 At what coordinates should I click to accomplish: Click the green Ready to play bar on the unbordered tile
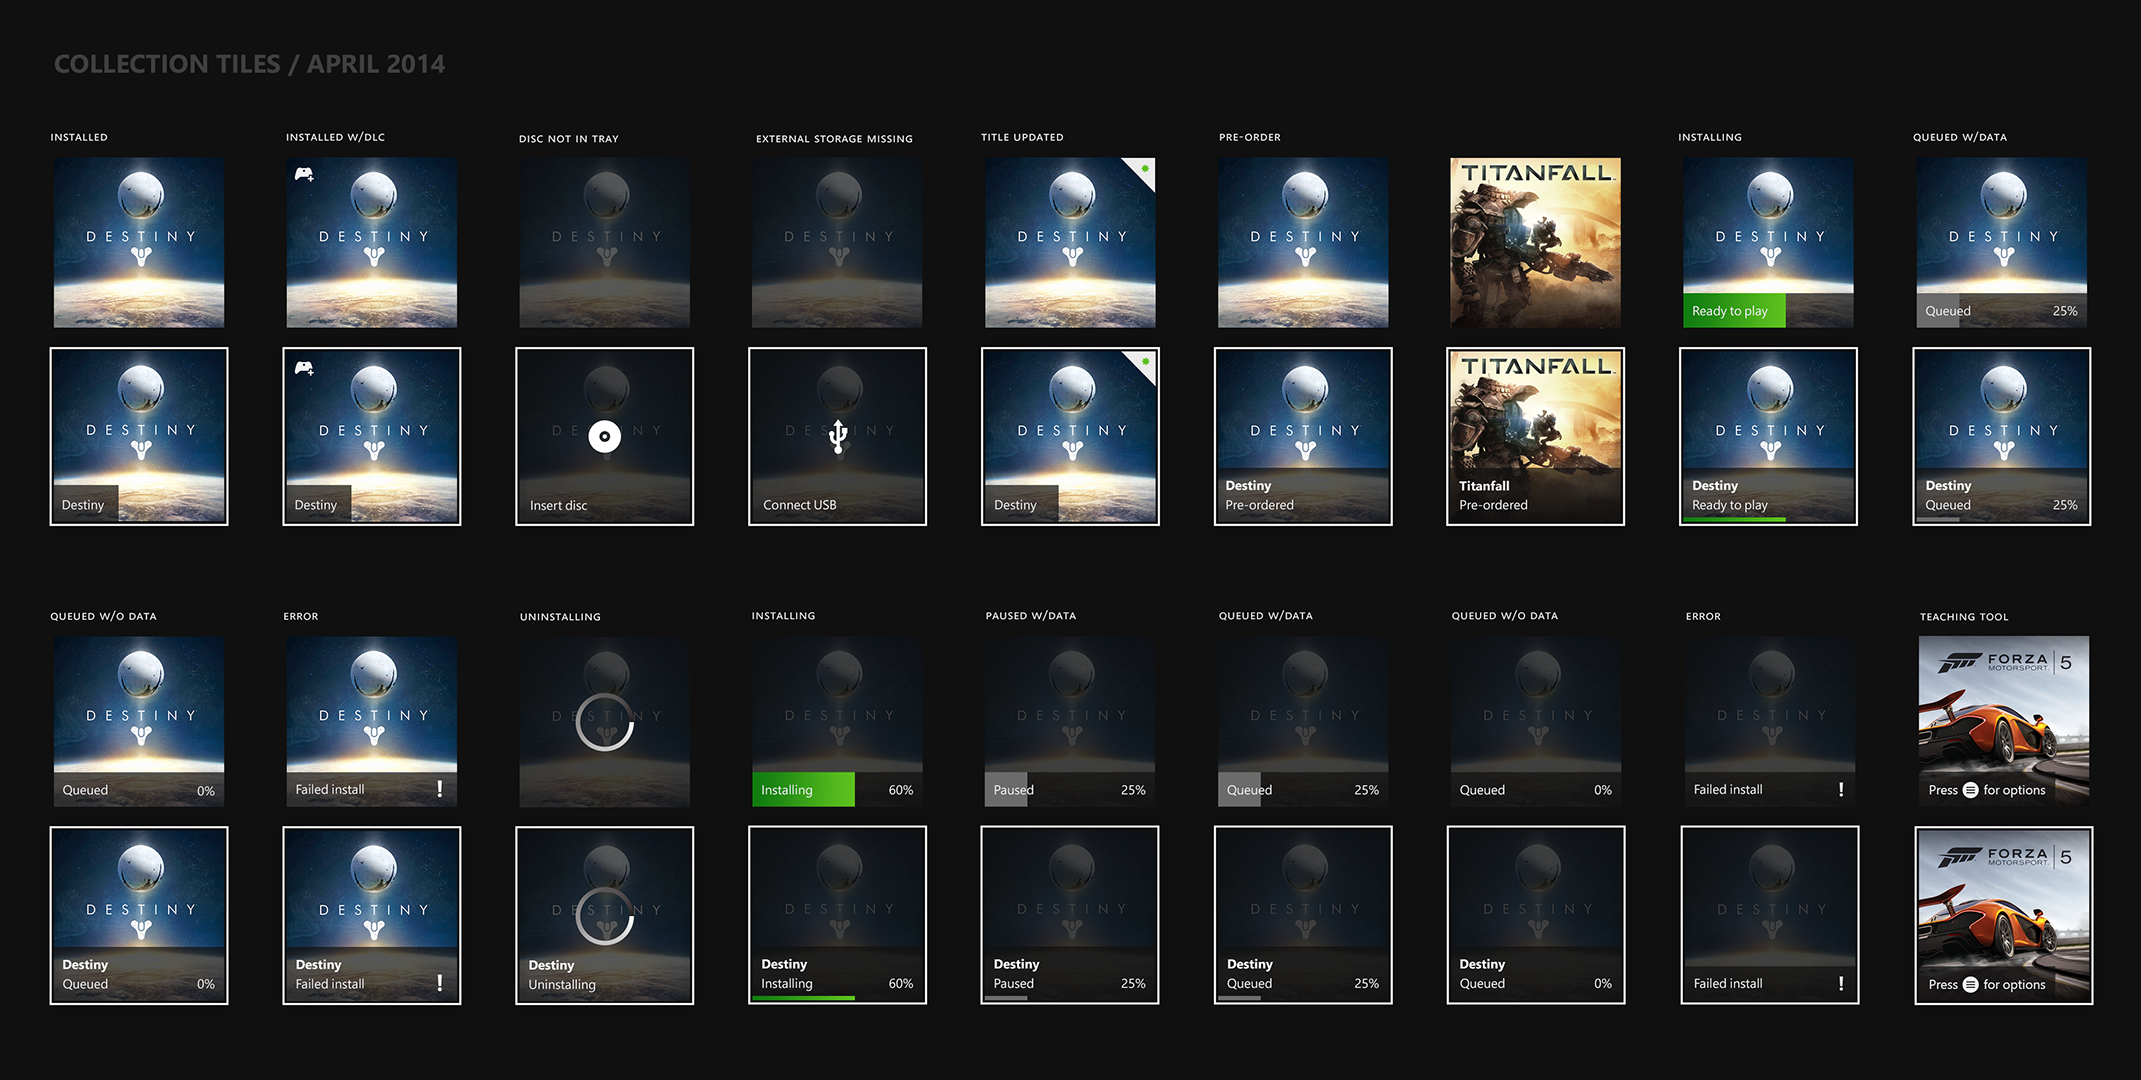1733,311
